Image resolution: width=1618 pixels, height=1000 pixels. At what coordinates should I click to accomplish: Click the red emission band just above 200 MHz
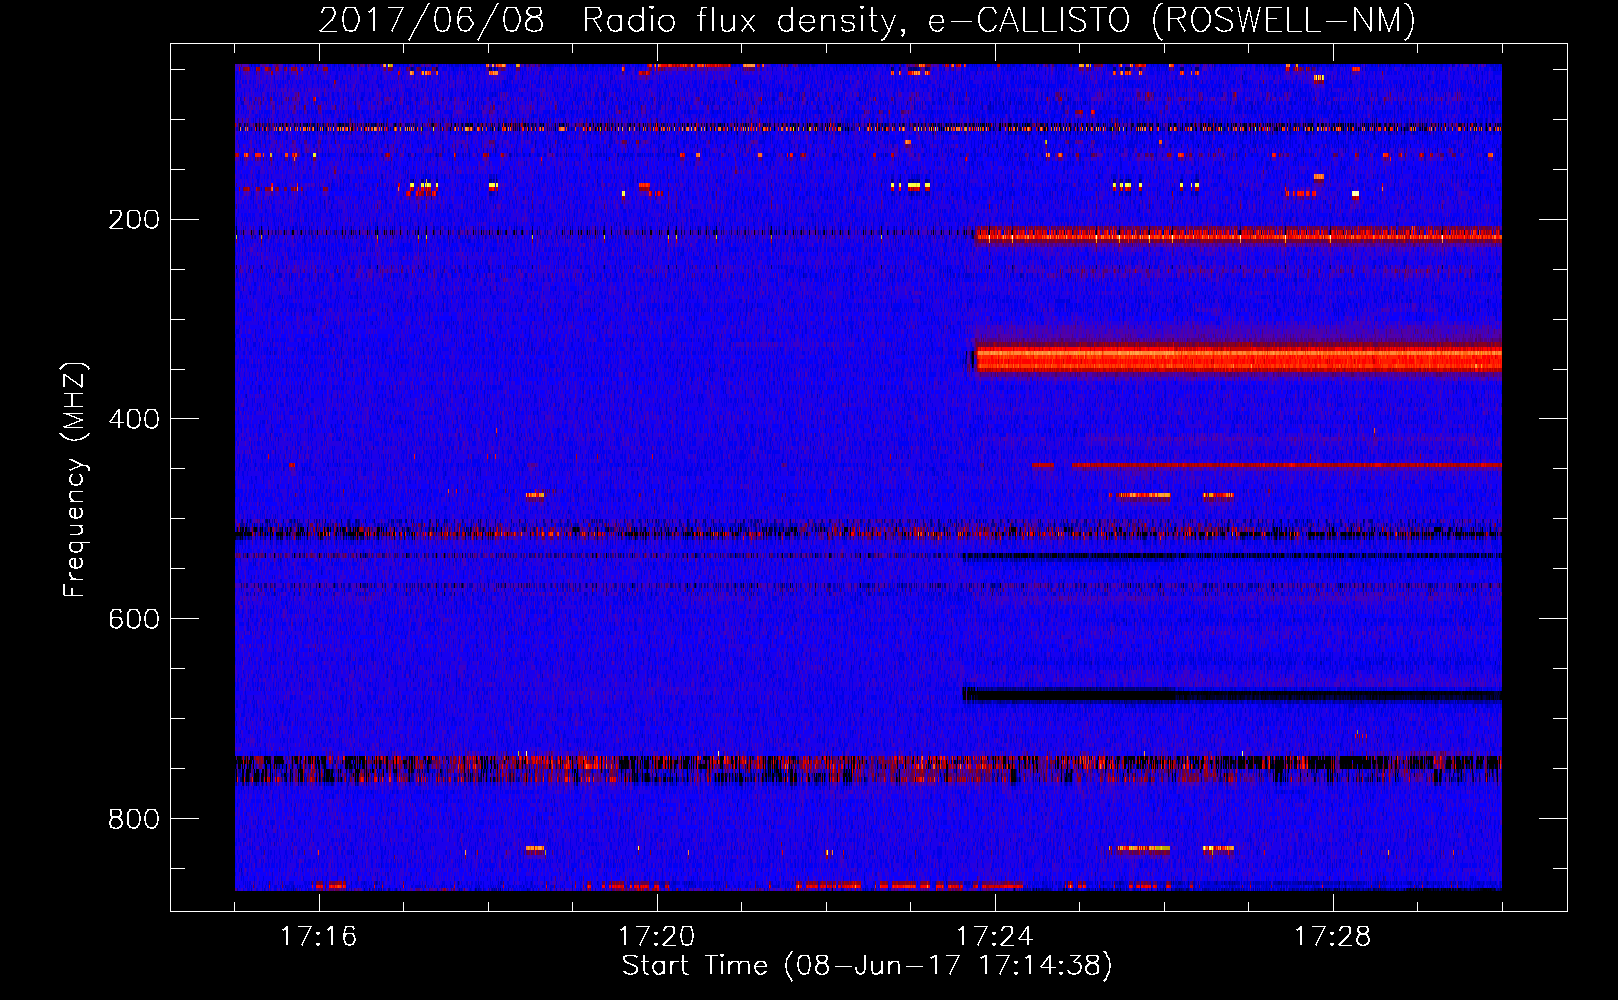coord(1238,235)
